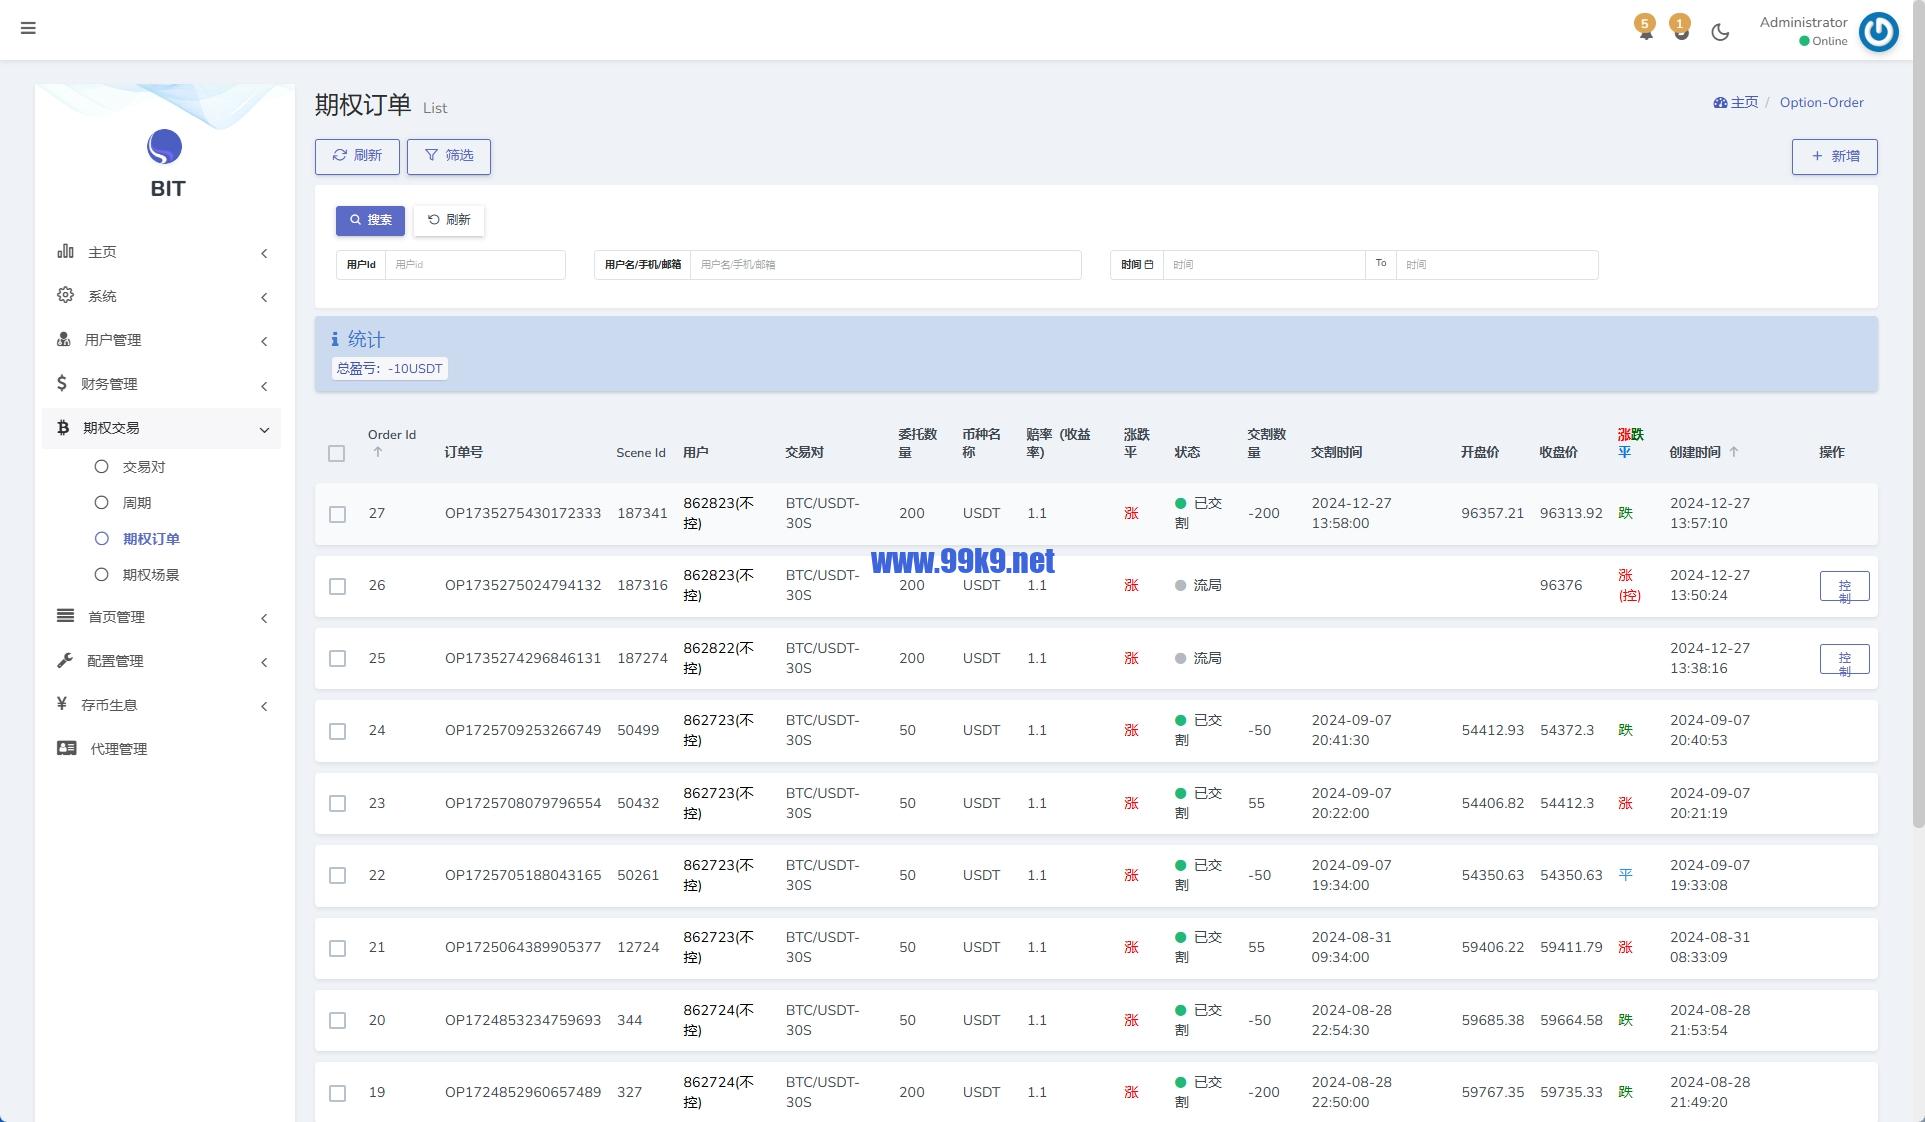The height and width of the screenshot is (1122, 1925).
Task: Click the 主页 chart icon in sidebar
Action: pos(66,251)
